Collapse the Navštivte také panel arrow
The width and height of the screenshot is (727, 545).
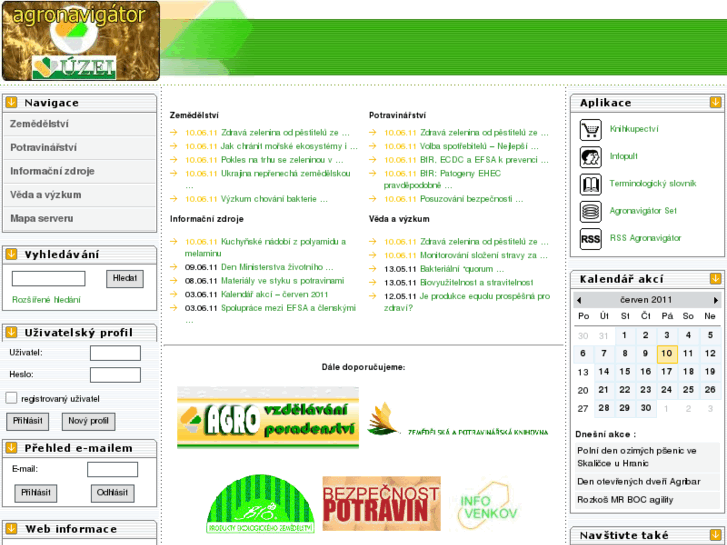tap(715, 535)
